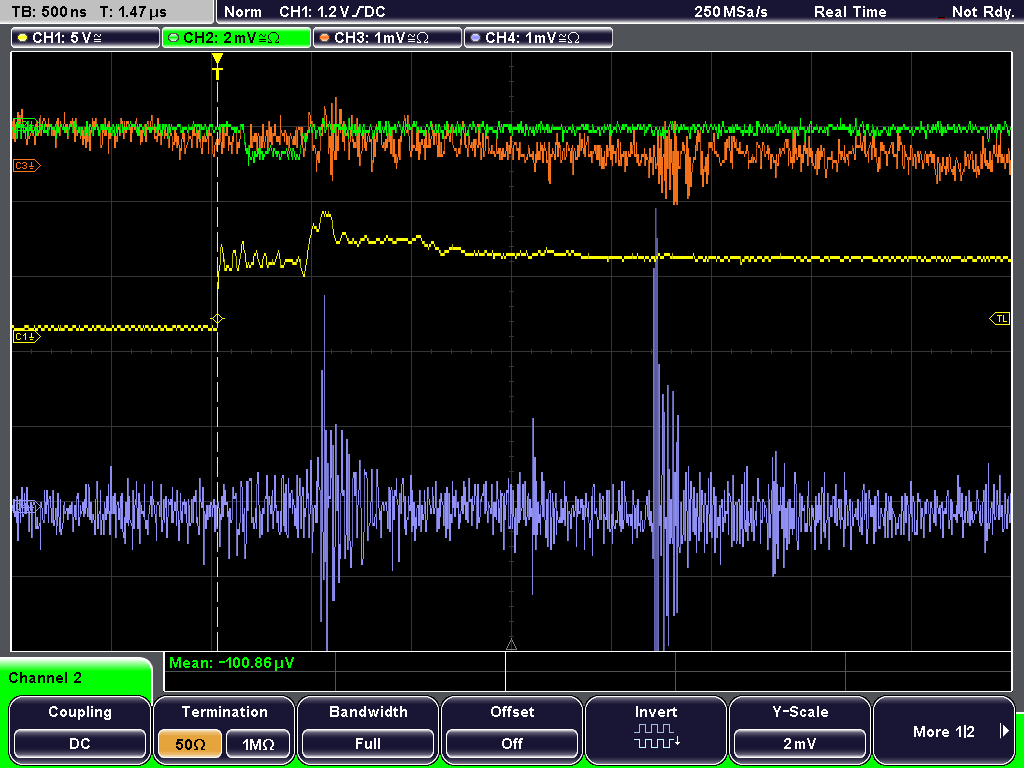Select the CH4 1 mV channel tab
The image size is (1024, 768).
(x=538, y=38)
